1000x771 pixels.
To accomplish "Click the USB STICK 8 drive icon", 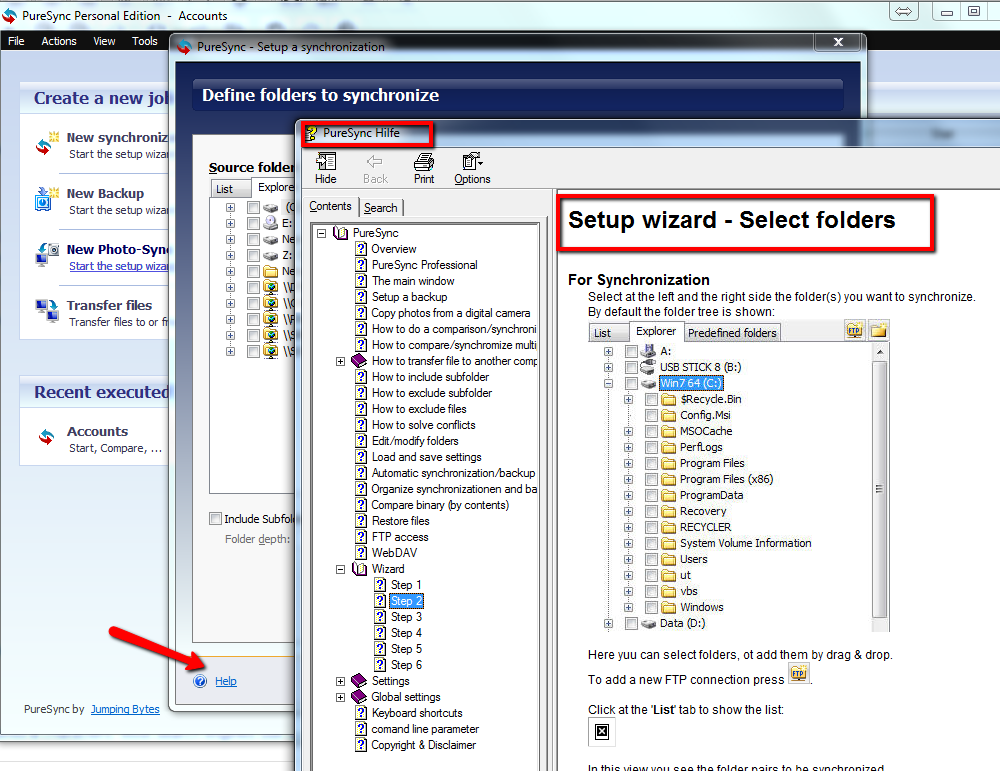I will tap(648, 367).
